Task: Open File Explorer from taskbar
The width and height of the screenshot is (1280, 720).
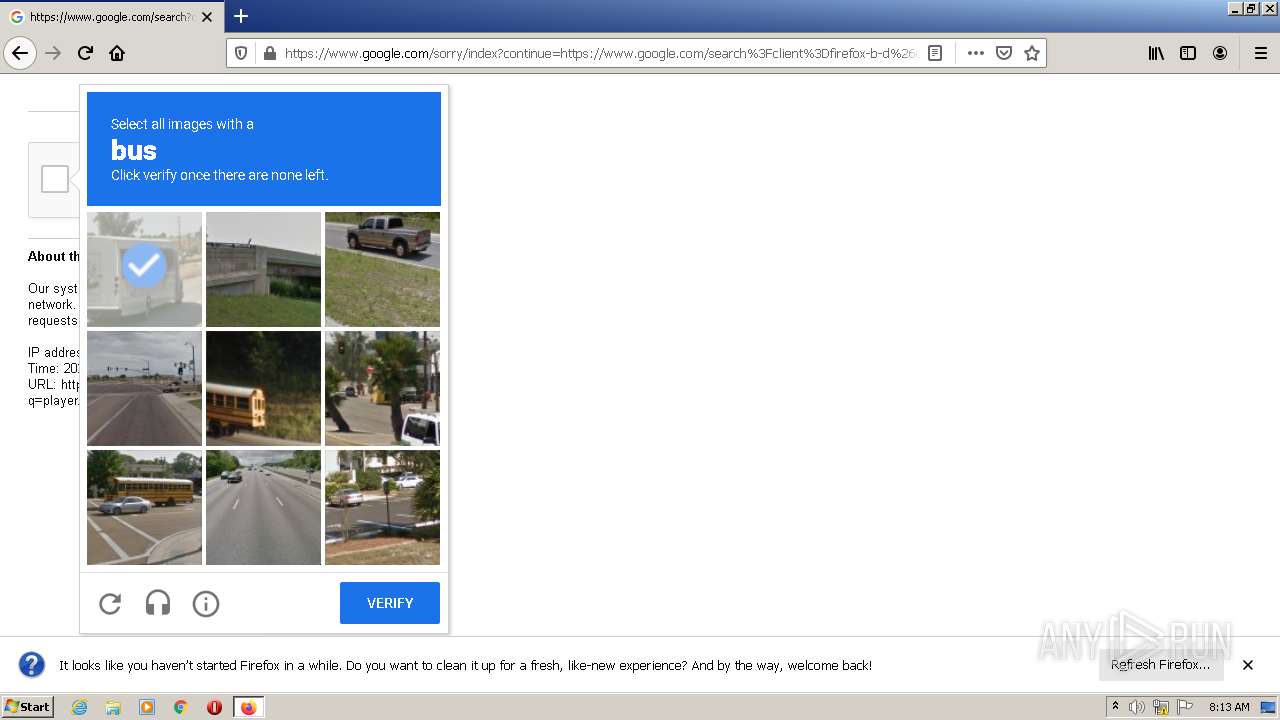Action: coord(113,707)
